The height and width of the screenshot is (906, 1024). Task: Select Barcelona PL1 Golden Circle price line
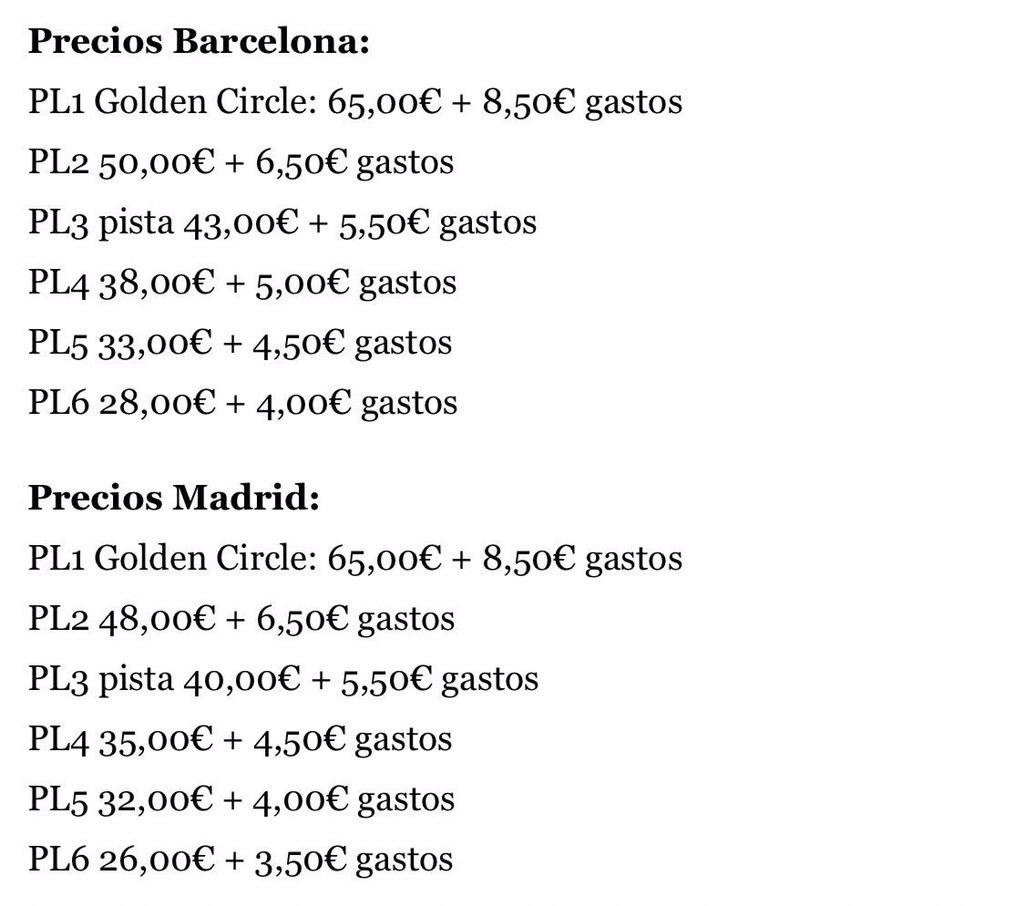pos(355,103)
